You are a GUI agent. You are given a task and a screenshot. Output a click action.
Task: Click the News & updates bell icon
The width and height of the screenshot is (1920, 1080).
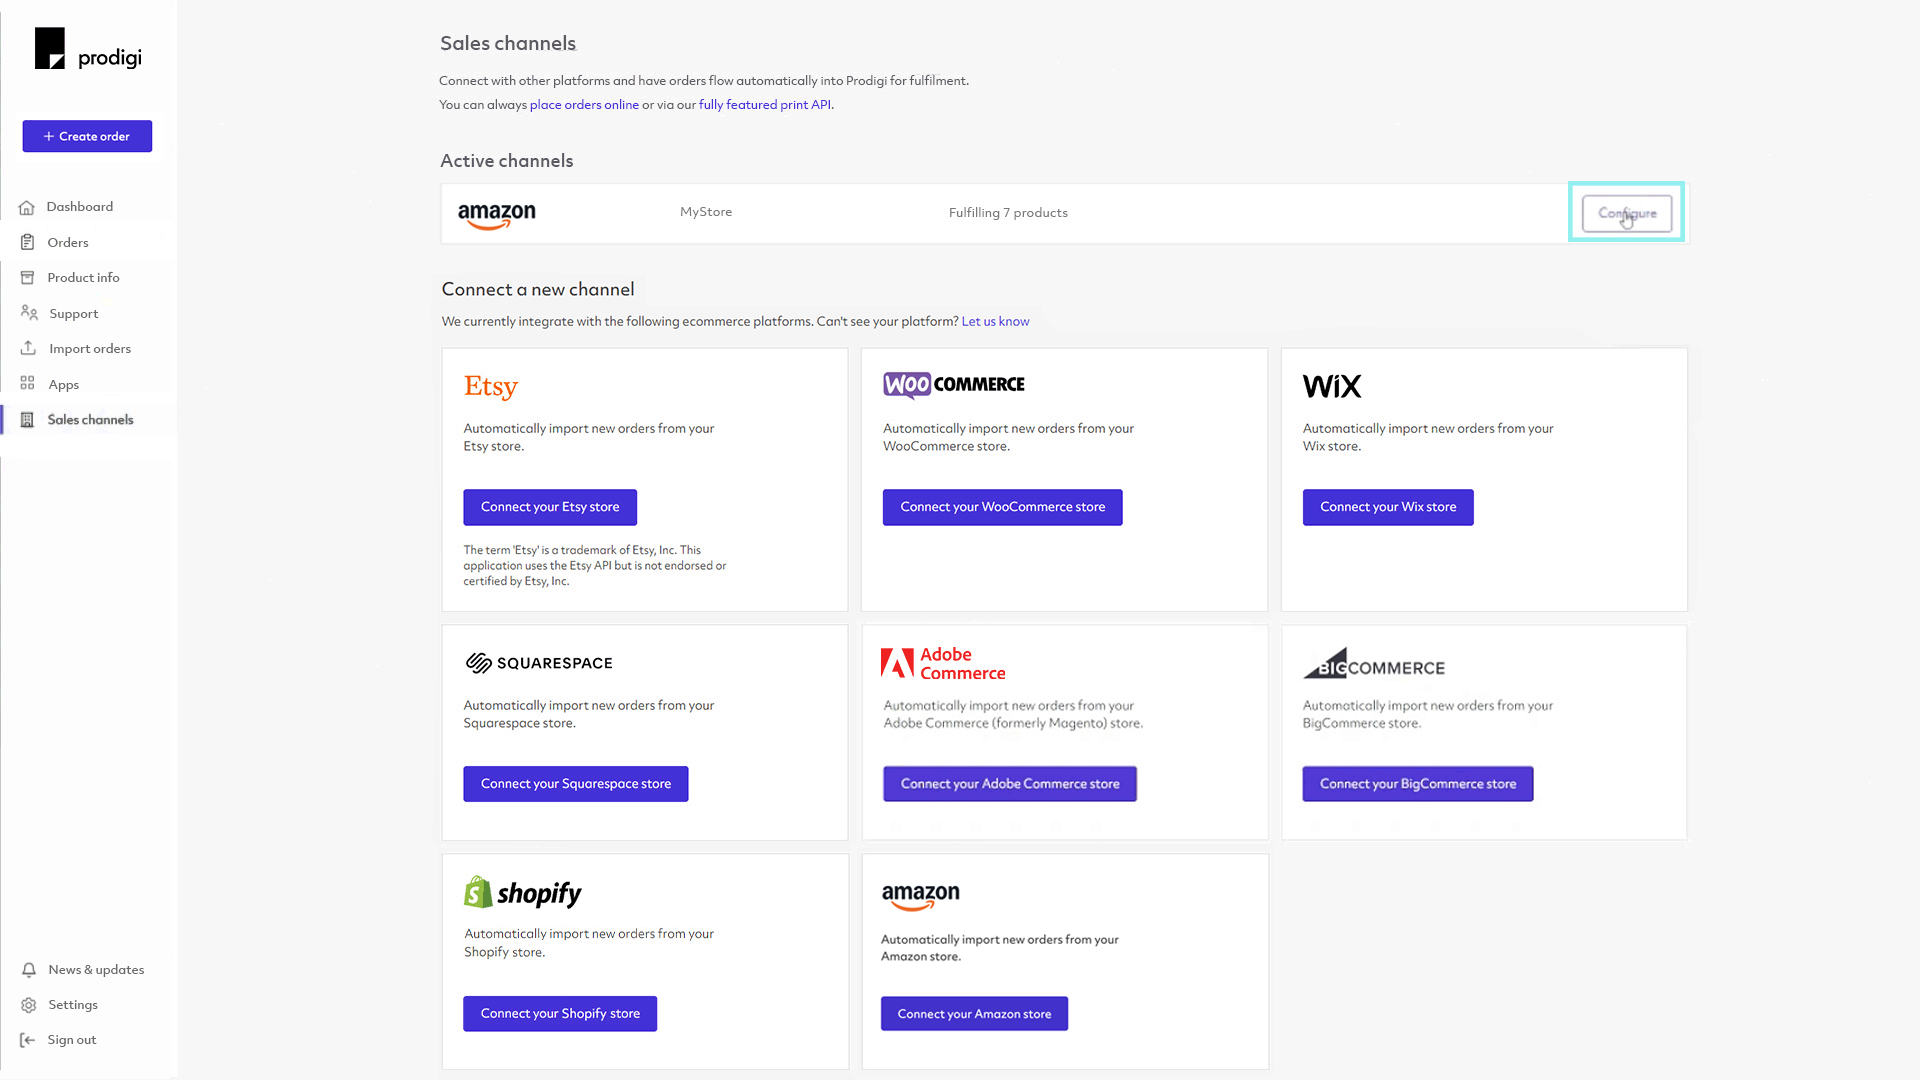[29, 969]
